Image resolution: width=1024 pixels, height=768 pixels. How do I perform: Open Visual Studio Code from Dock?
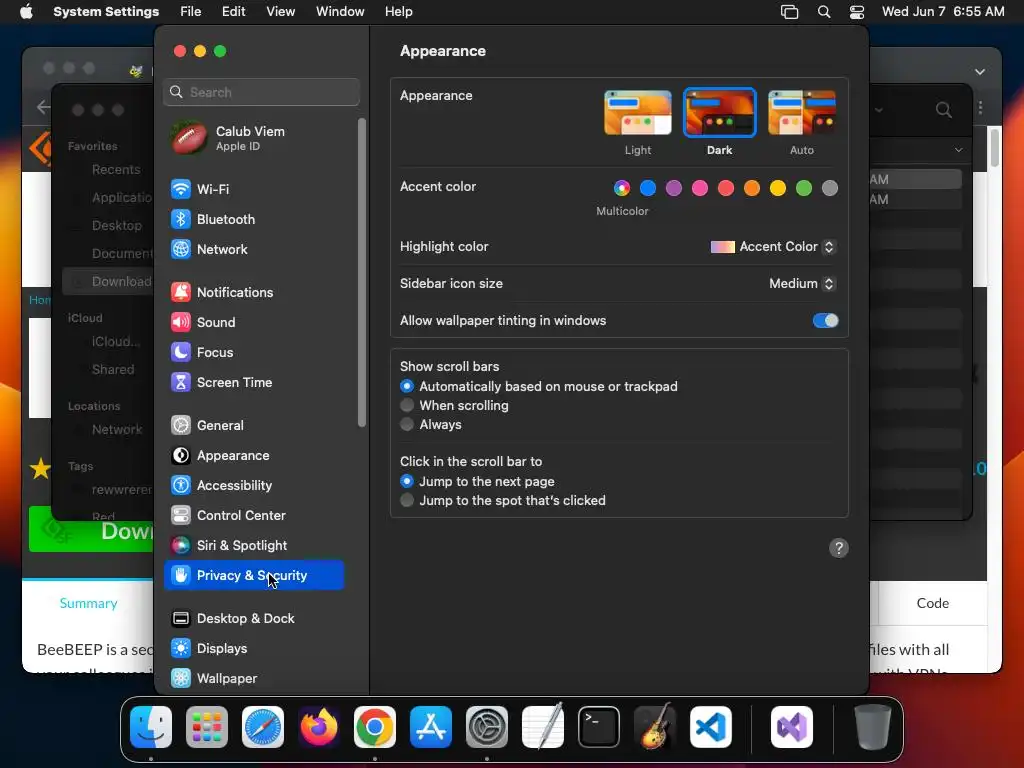(x=711, y=727)
